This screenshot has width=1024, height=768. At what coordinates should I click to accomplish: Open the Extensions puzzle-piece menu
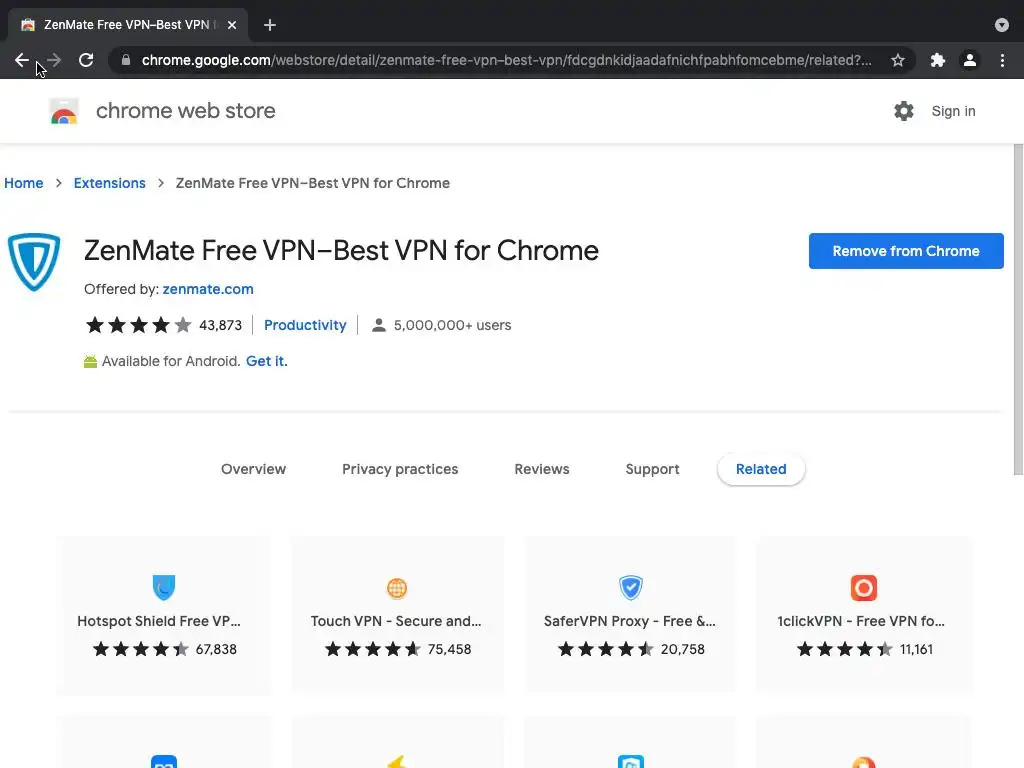click(x=938, y=60)
